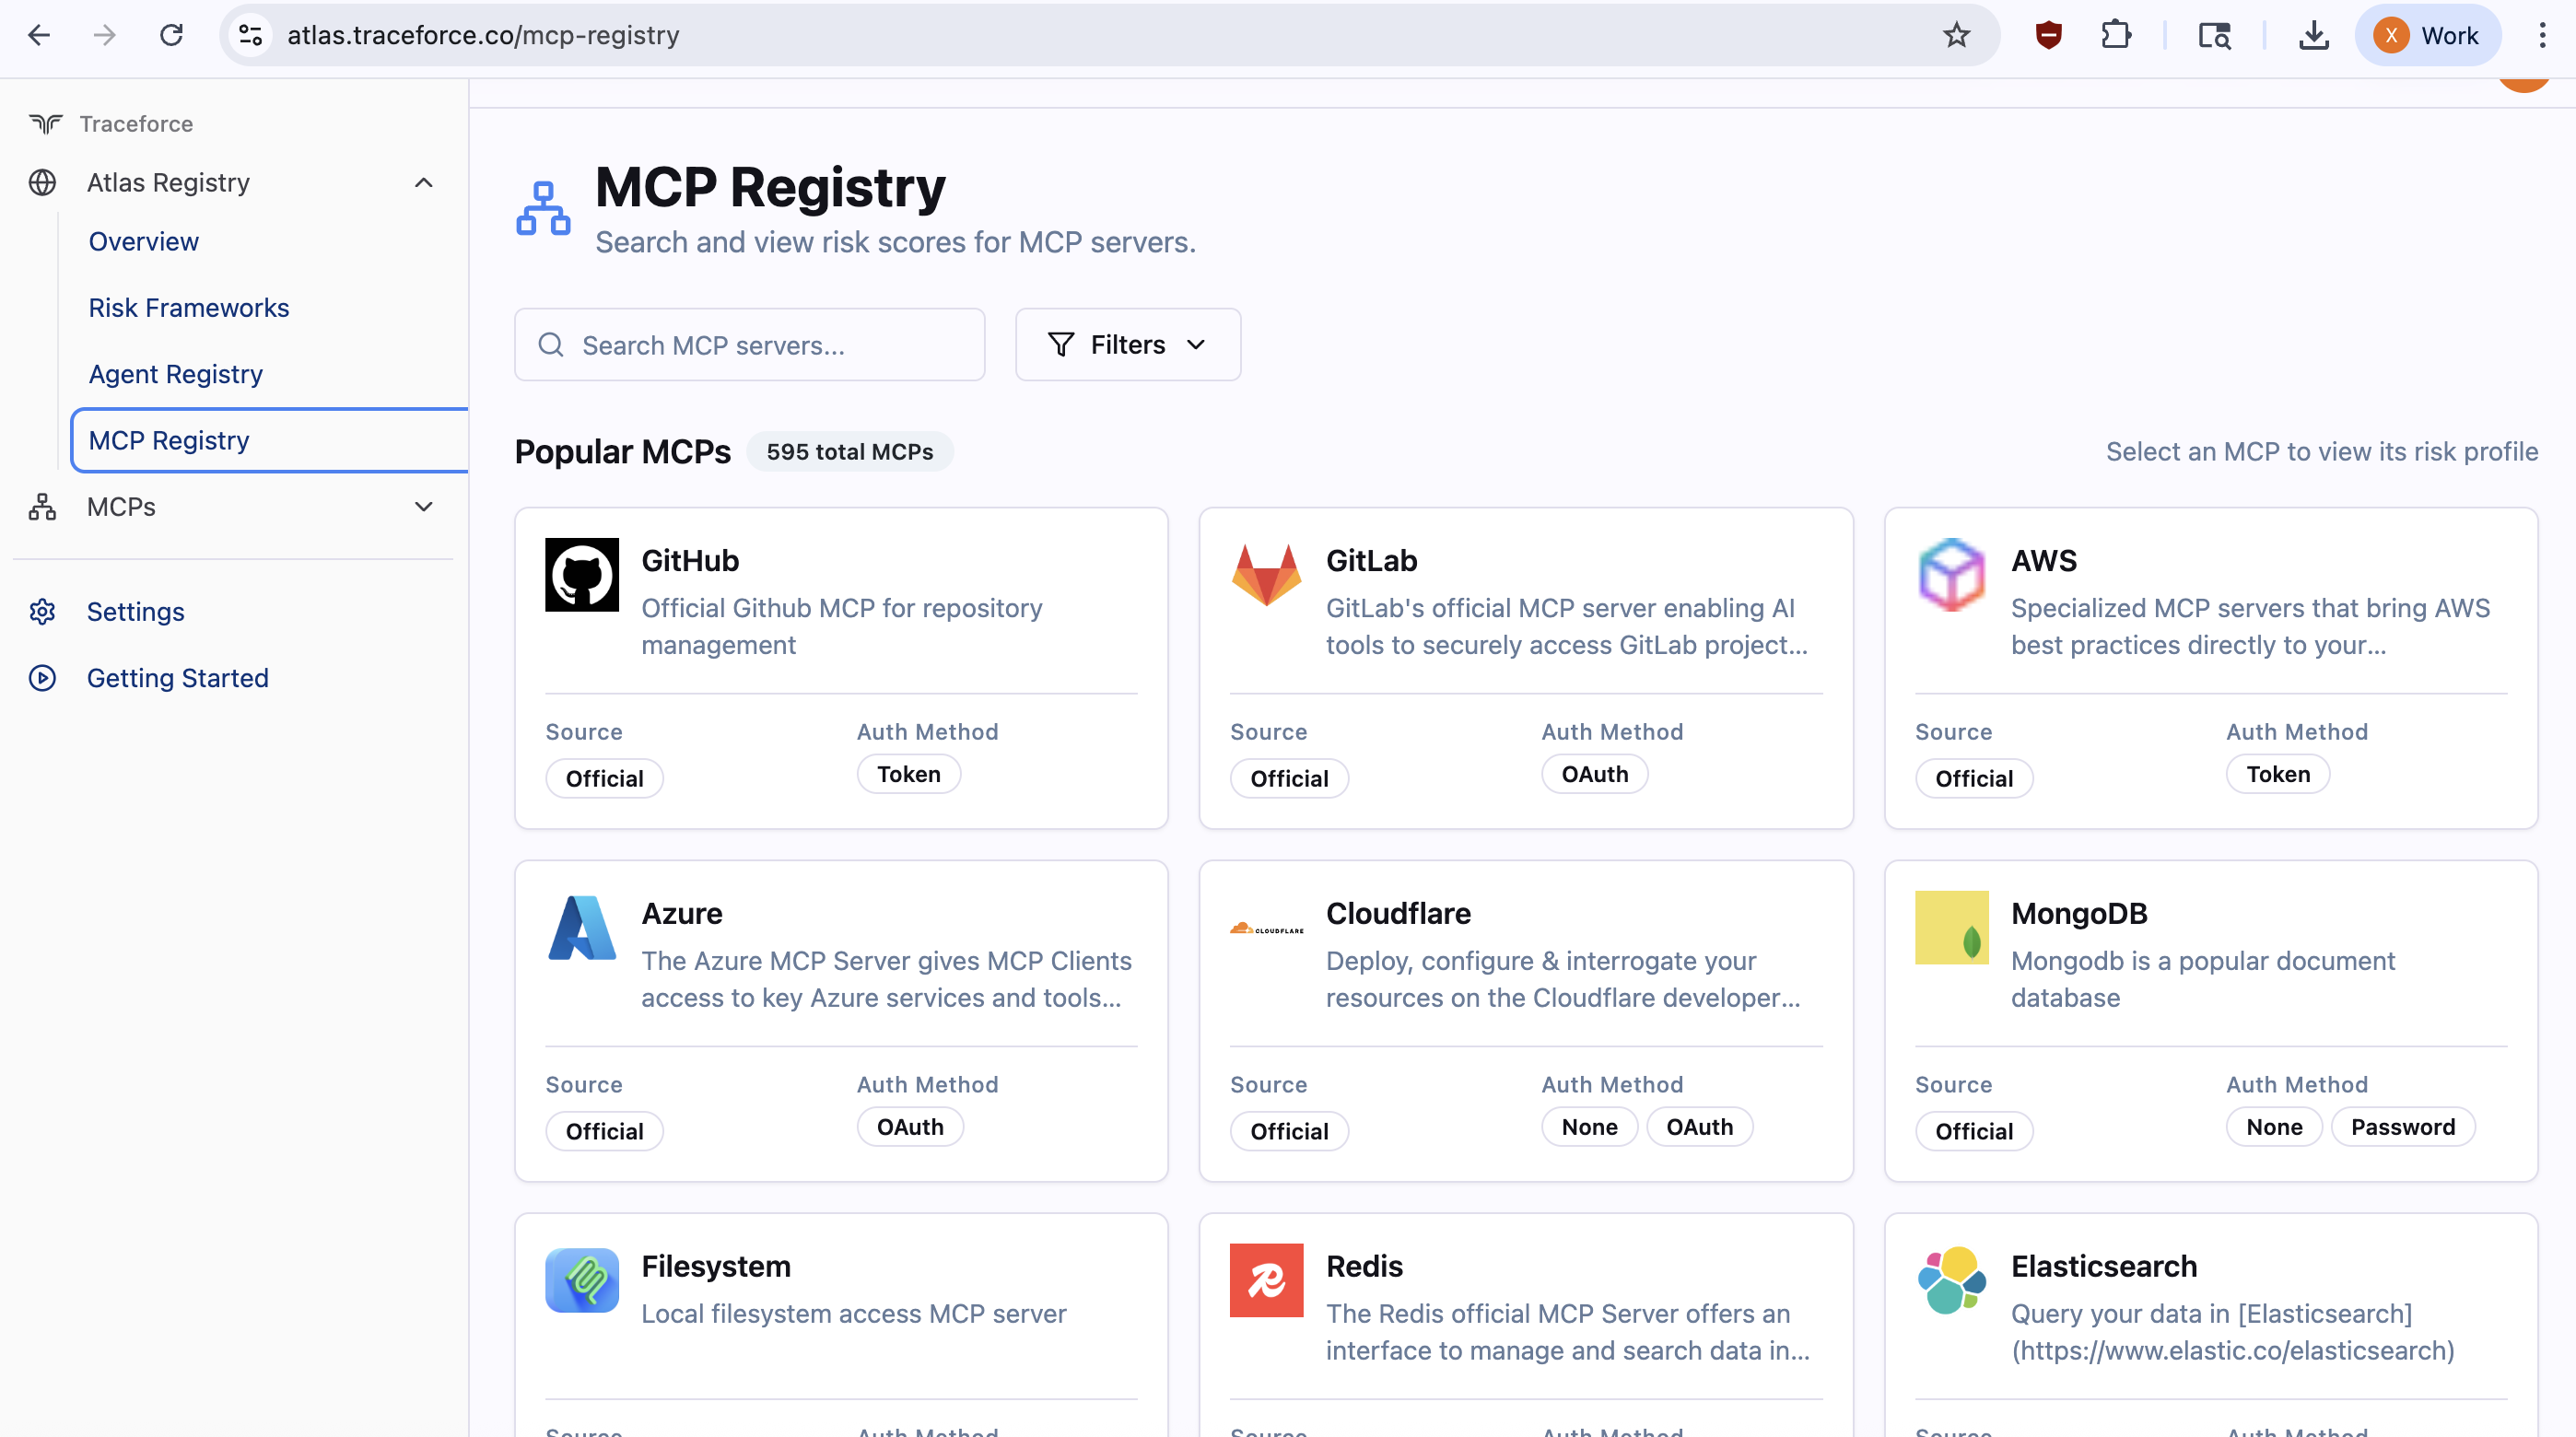Click GitLab's OAuth auth badge

coord(1594,774)
